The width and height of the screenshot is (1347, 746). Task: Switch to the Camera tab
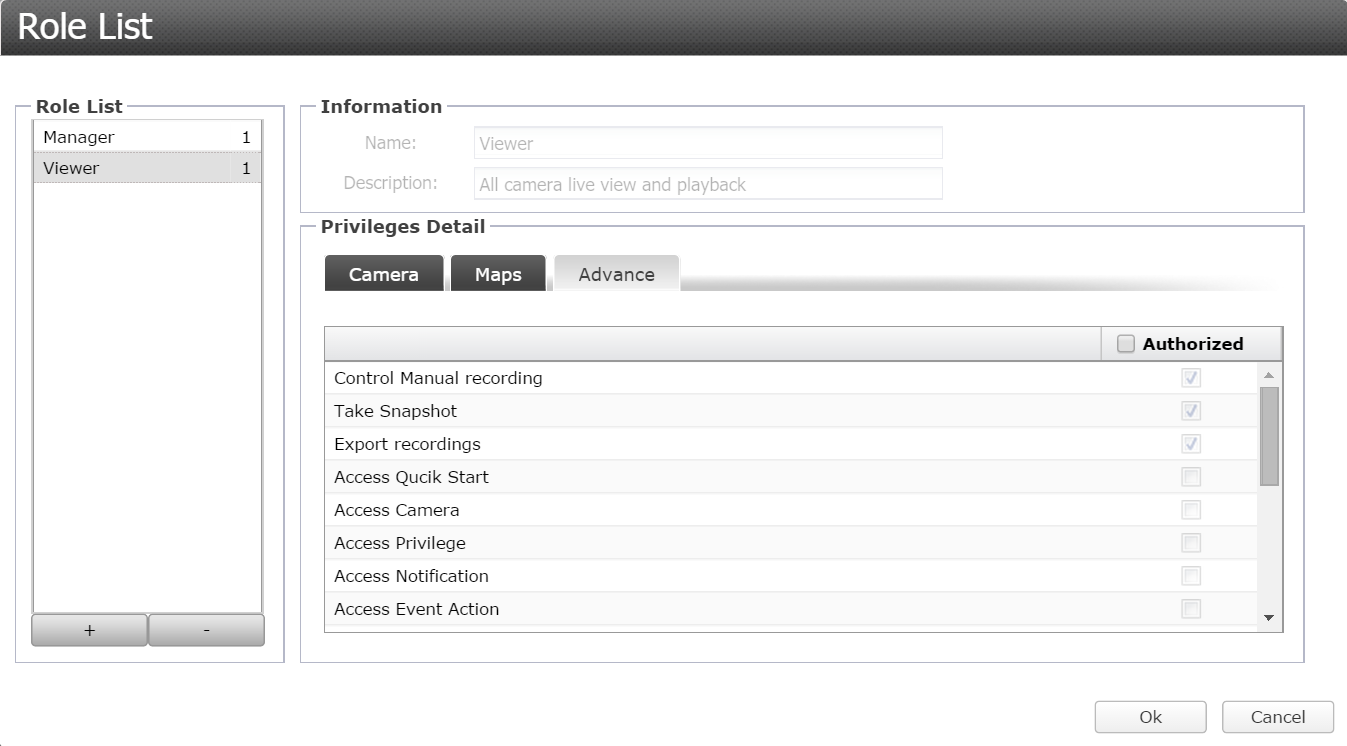pos(384,274)
